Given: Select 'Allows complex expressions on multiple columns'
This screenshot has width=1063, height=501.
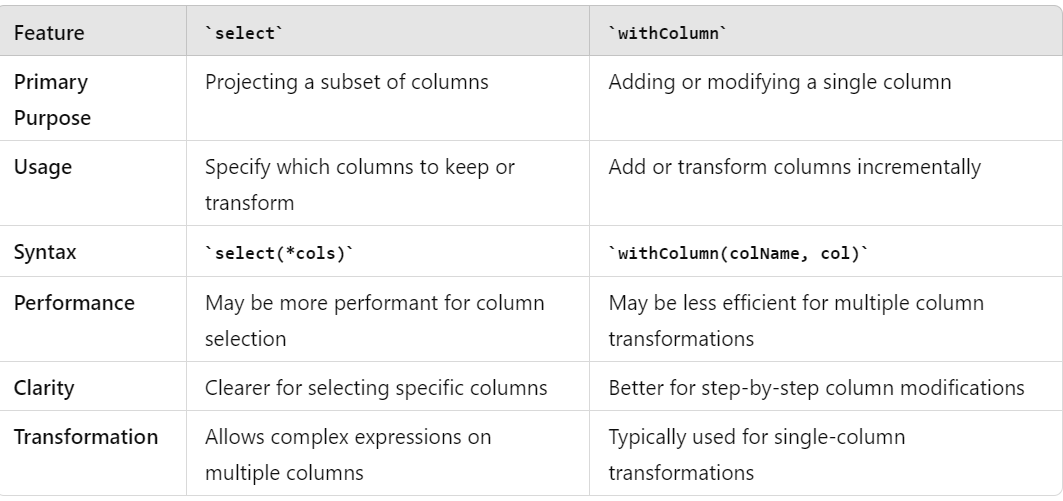Looking at the screenshot, I should click(348, 454).
